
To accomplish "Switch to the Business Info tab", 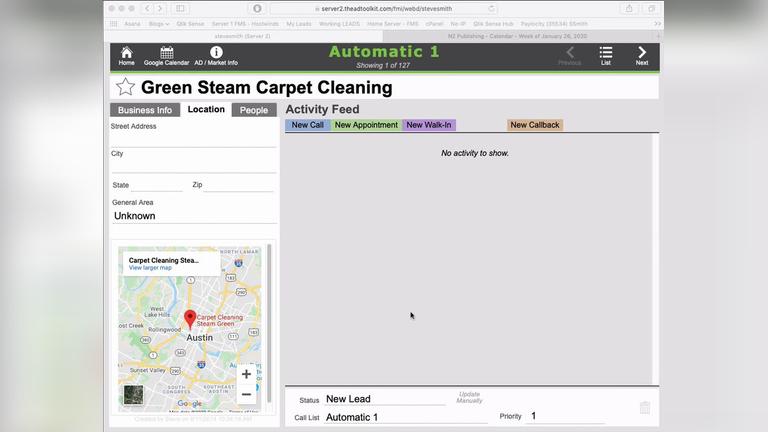I will (145, 110).
